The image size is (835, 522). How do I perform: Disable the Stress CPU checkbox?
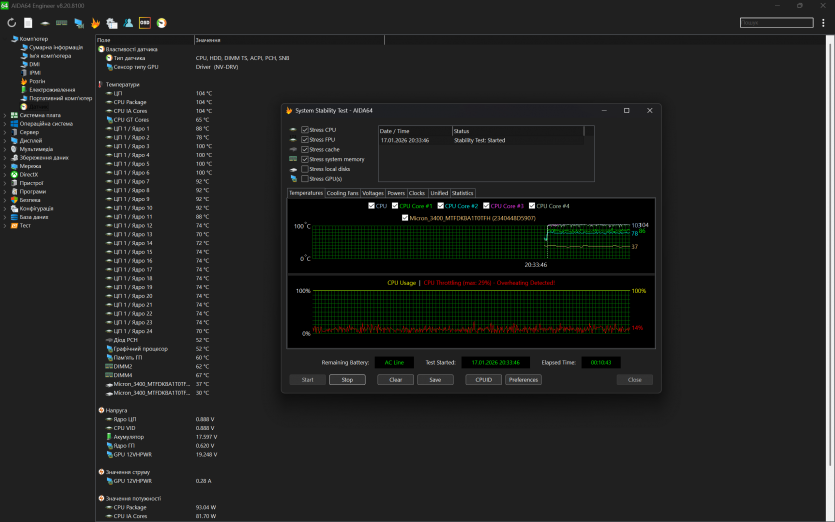pos(305,130)
